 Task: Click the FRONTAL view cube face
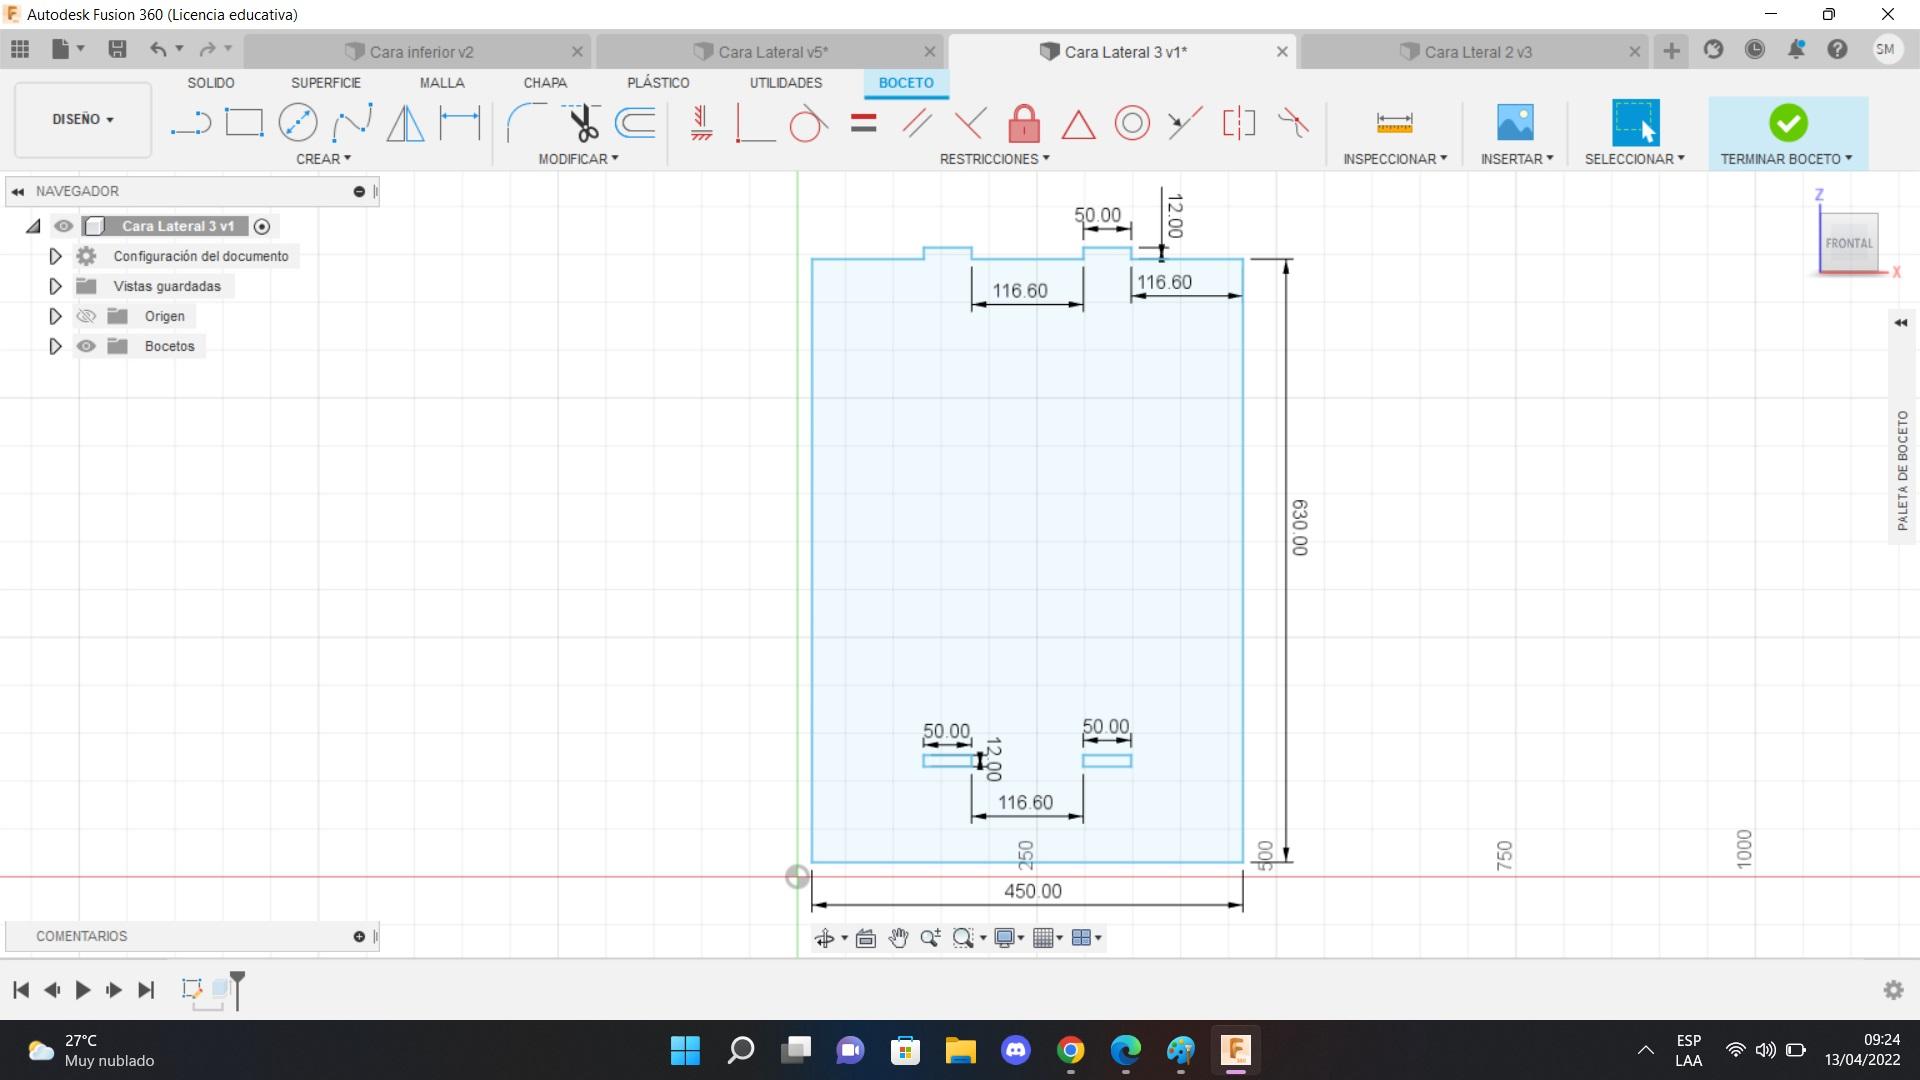(1848, 243)
